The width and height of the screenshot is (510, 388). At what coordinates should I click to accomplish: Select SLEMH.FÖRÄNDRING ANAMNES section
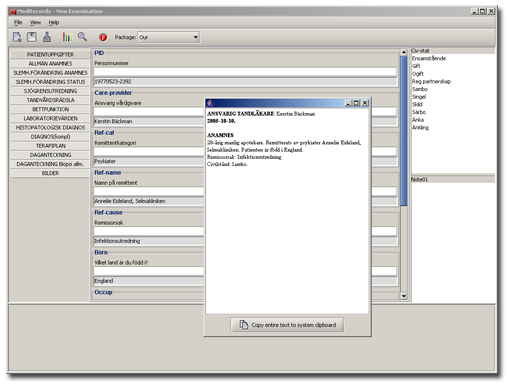(x=50, y=73)
